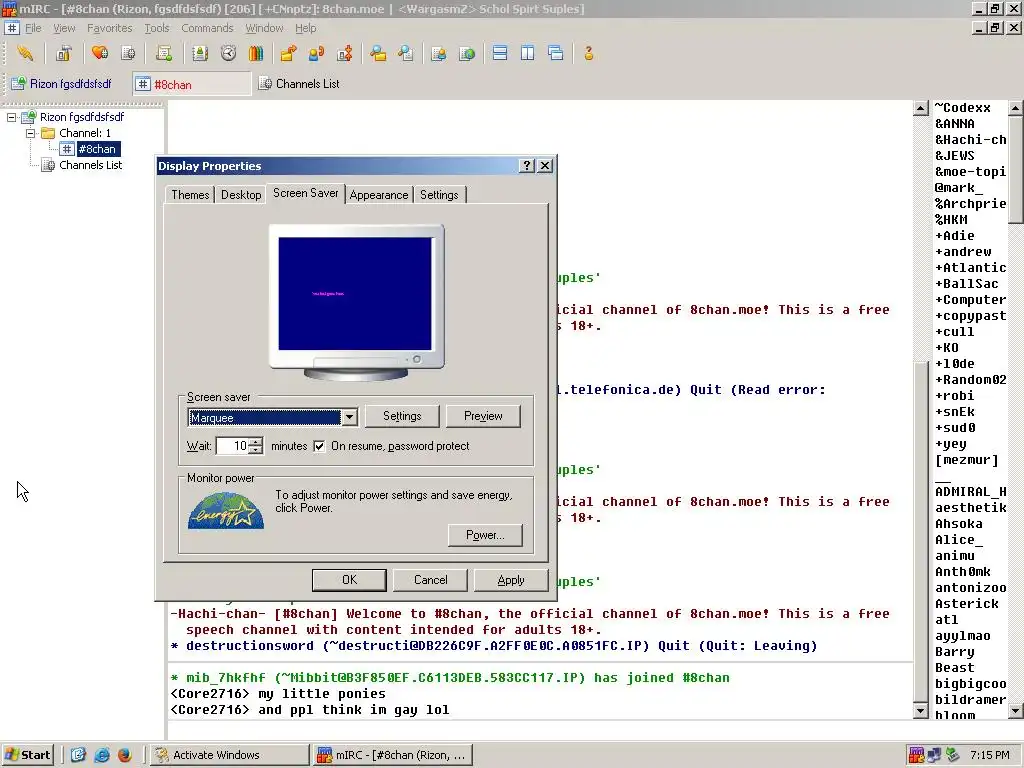Click the mIRC Connect lightning toolbar icon
The image size is (1024, 768).
pos(25,54)
